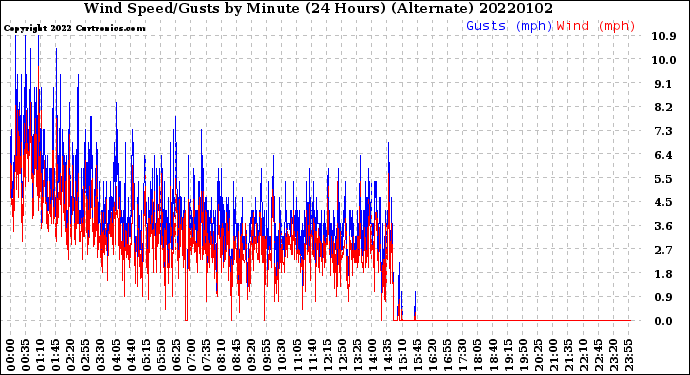The width and height of the screenshot is (690, 375).
Task: Click y-axis label 7.3
Action: [x=664, y=131]
